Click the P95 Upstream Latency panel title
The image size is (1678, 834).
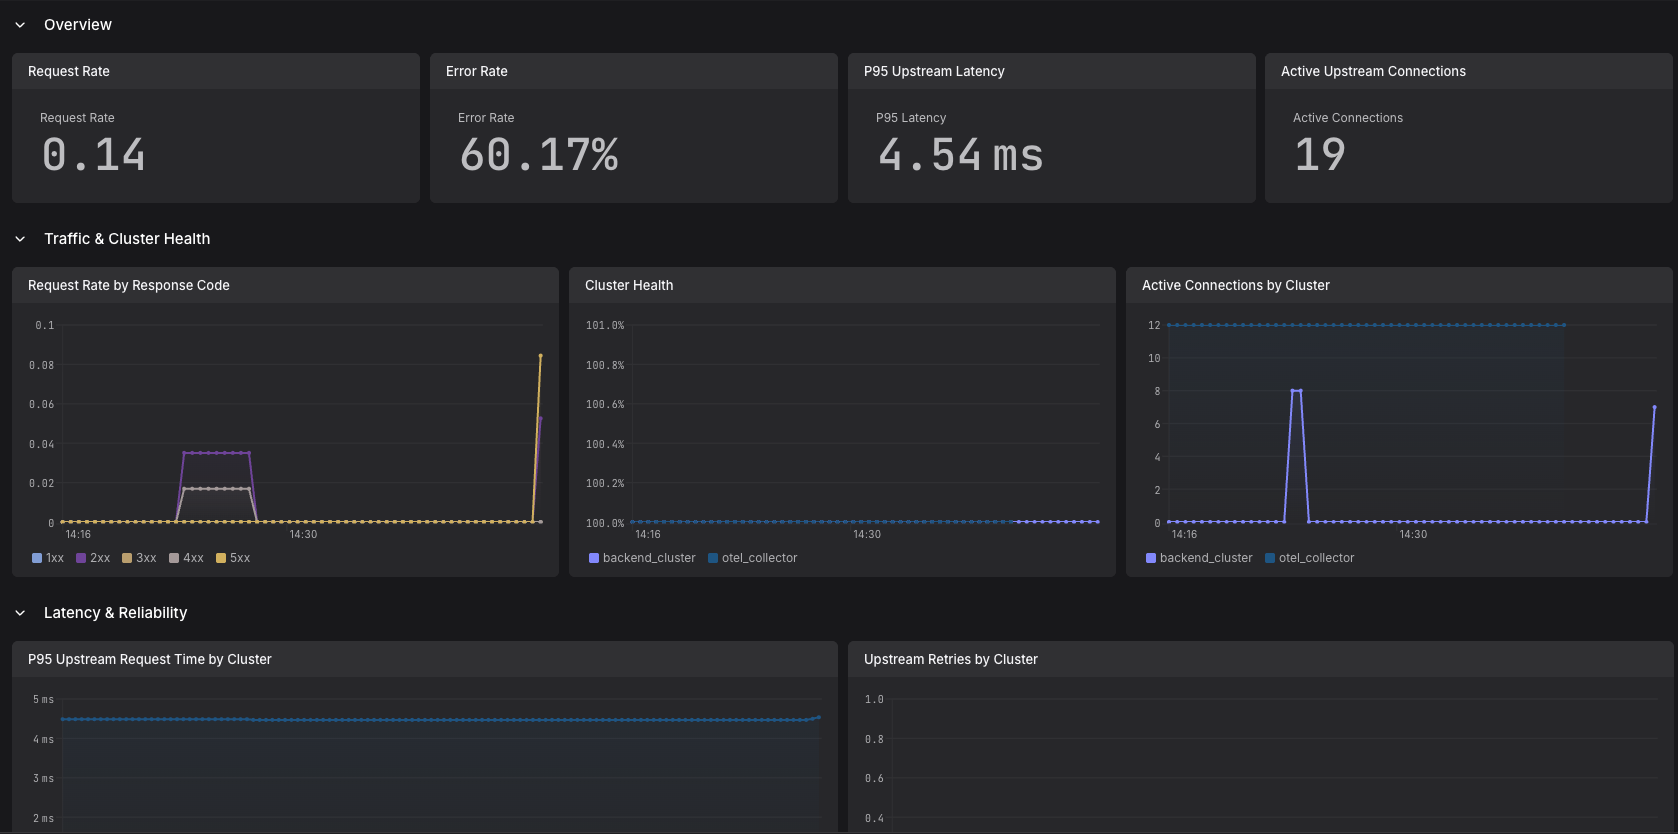pyautogui.click(x=934, y=71)
